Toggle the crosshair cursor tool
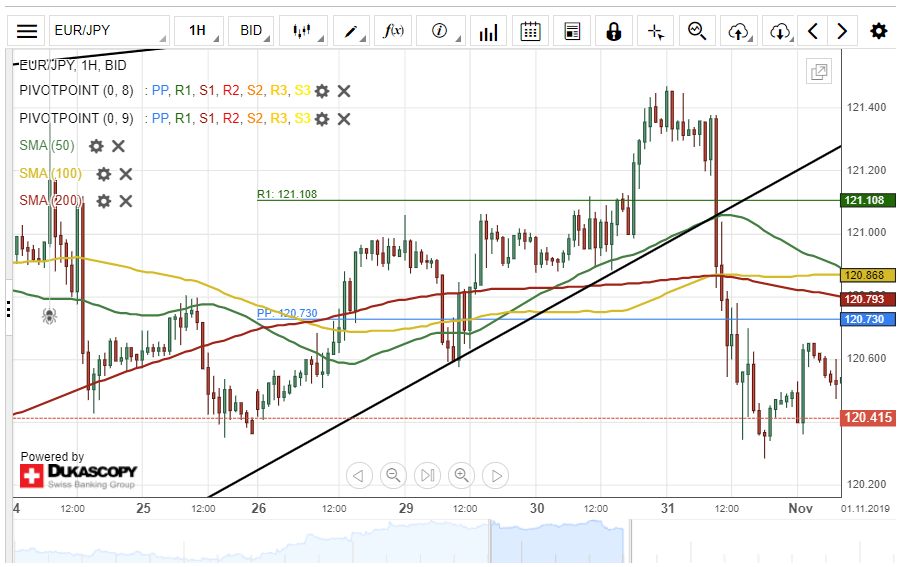 coord(656,31)
